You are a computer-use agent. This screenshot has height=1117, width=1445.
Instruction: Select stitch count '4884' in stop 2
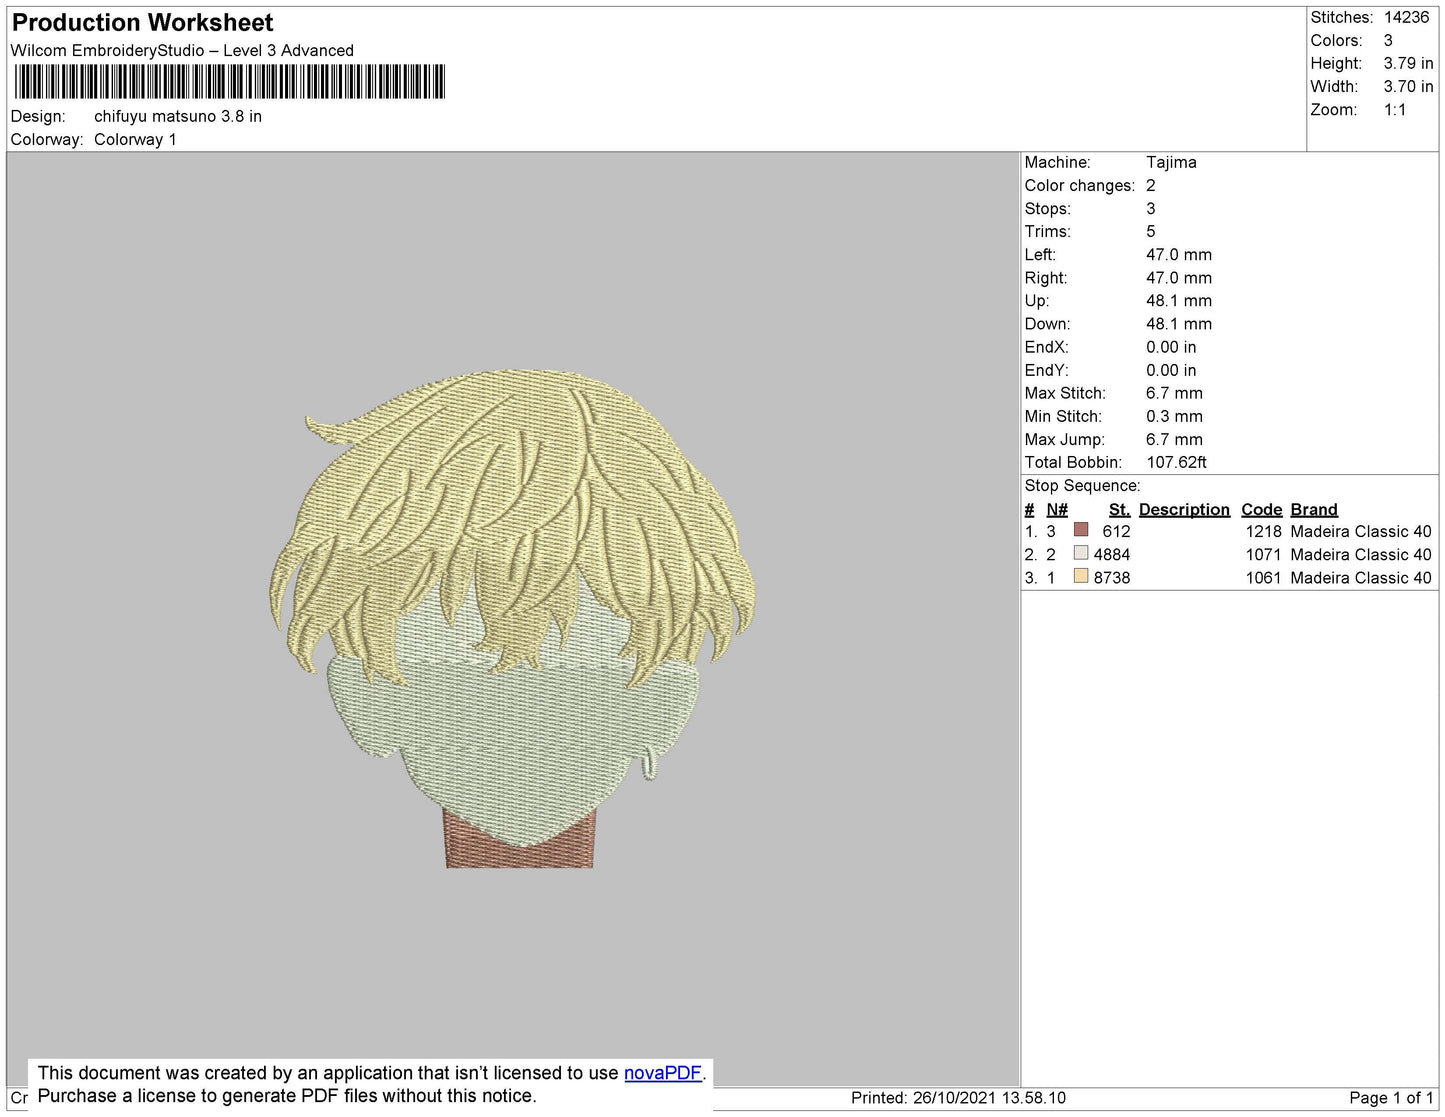pyautogui.click(x=1112, y=555)
